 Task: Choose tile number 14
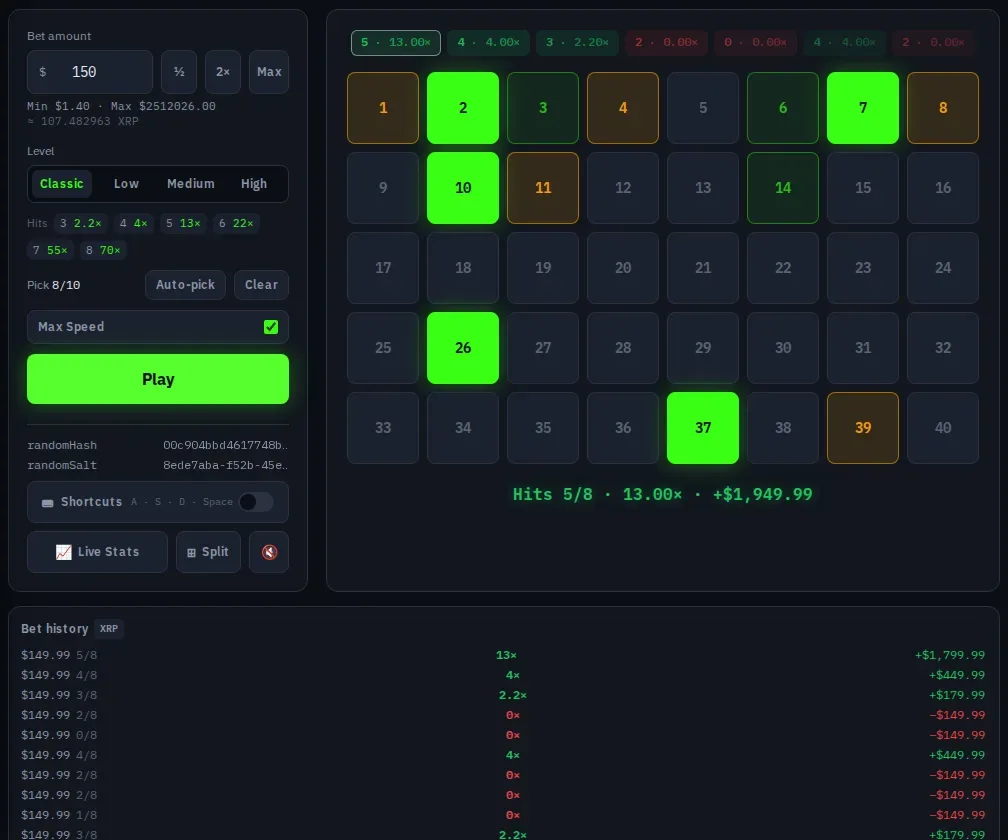783,188
